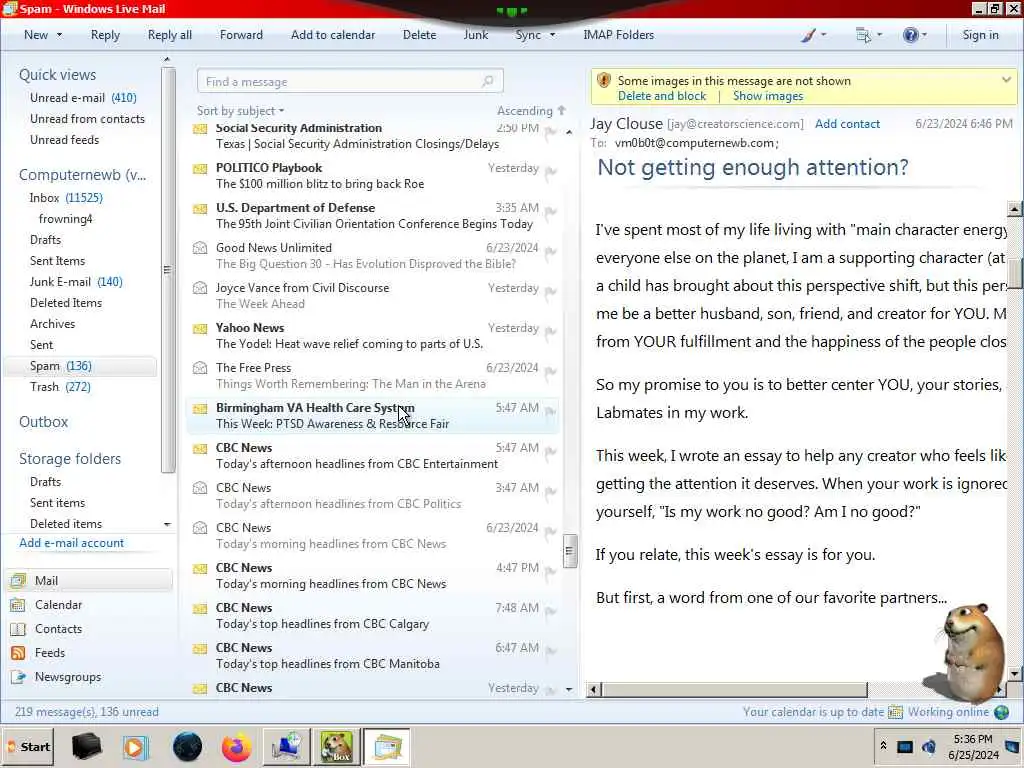Open the blue Help question mark icon
Image resolution: width=1024 pixels, height=768 pixels.
(910, 35)
